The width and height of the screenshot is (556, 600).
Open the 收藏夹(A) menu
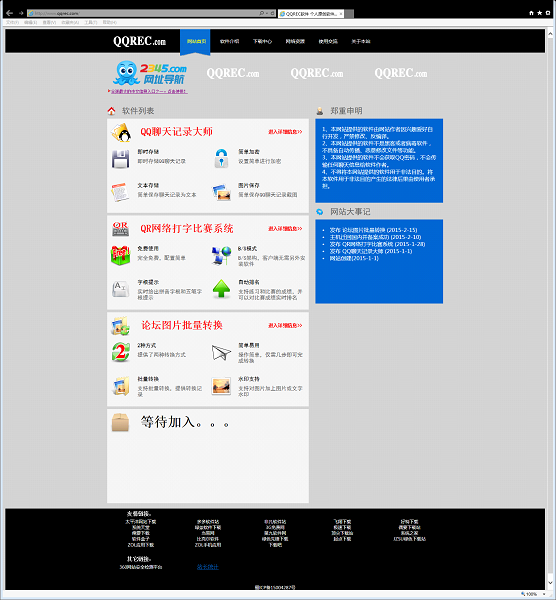pos(70,23)
